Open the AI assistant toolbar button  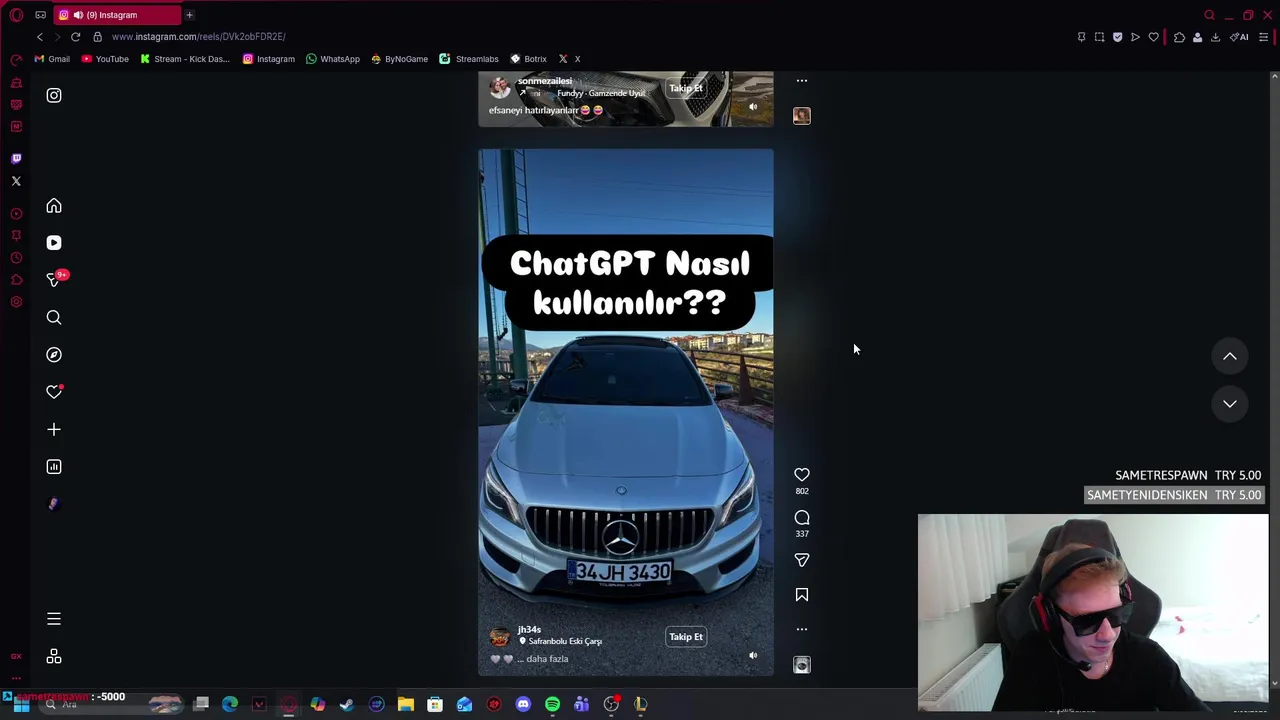click(x=1239, y=37)
